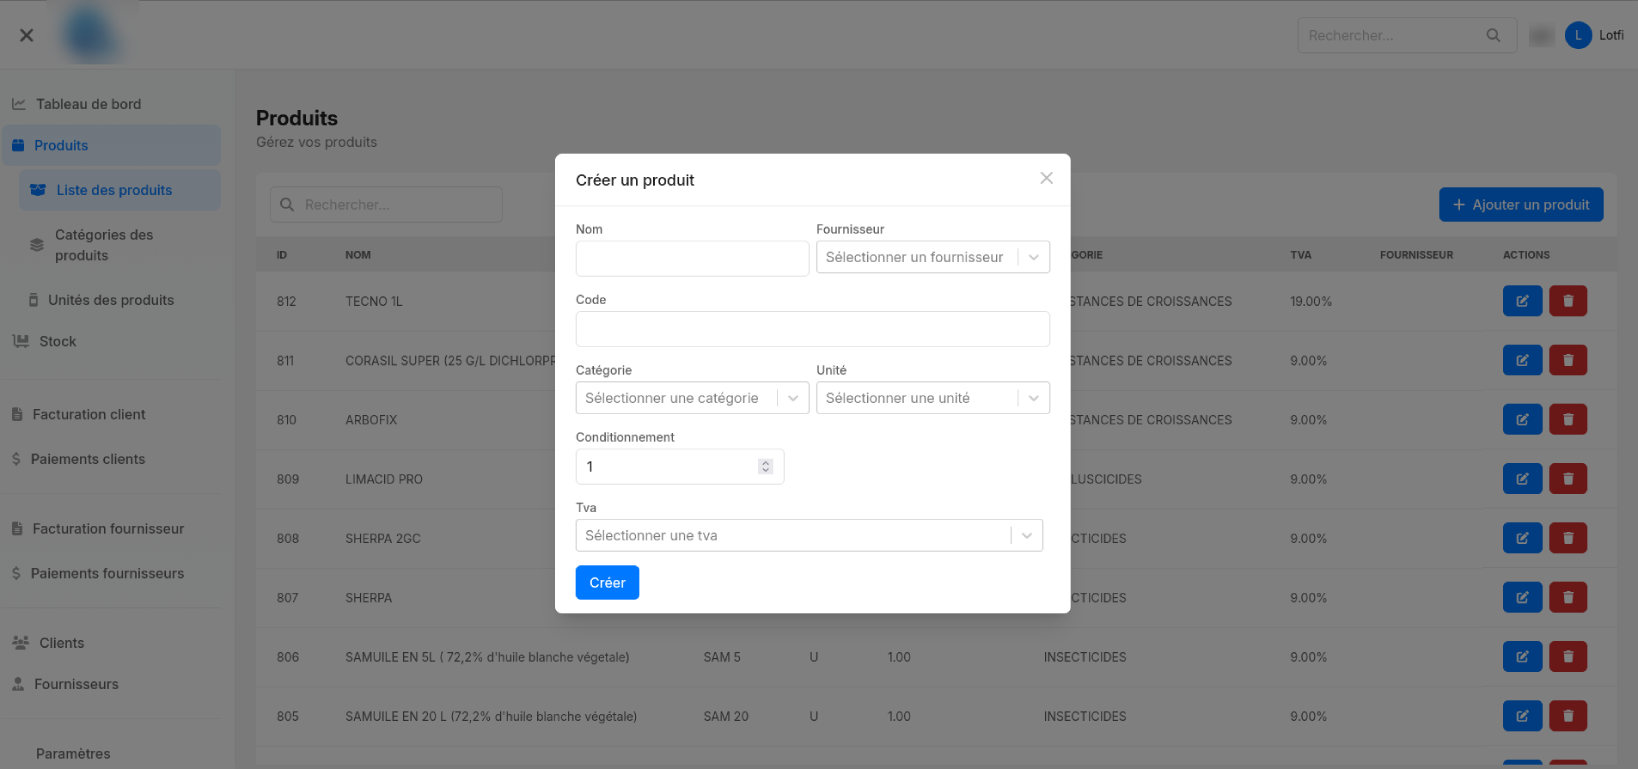Open Liste des produits submenu item

[x=120, y=190]
